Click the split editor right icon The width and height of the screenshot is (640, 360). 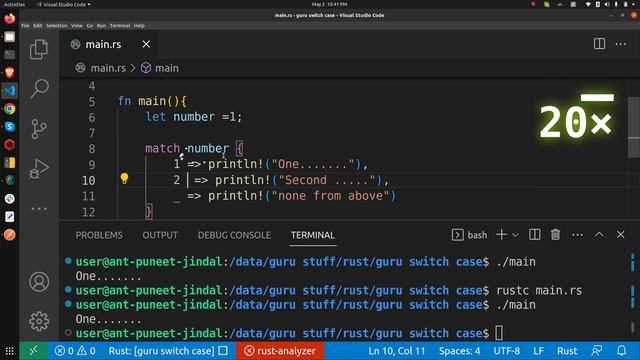(599, 44)
